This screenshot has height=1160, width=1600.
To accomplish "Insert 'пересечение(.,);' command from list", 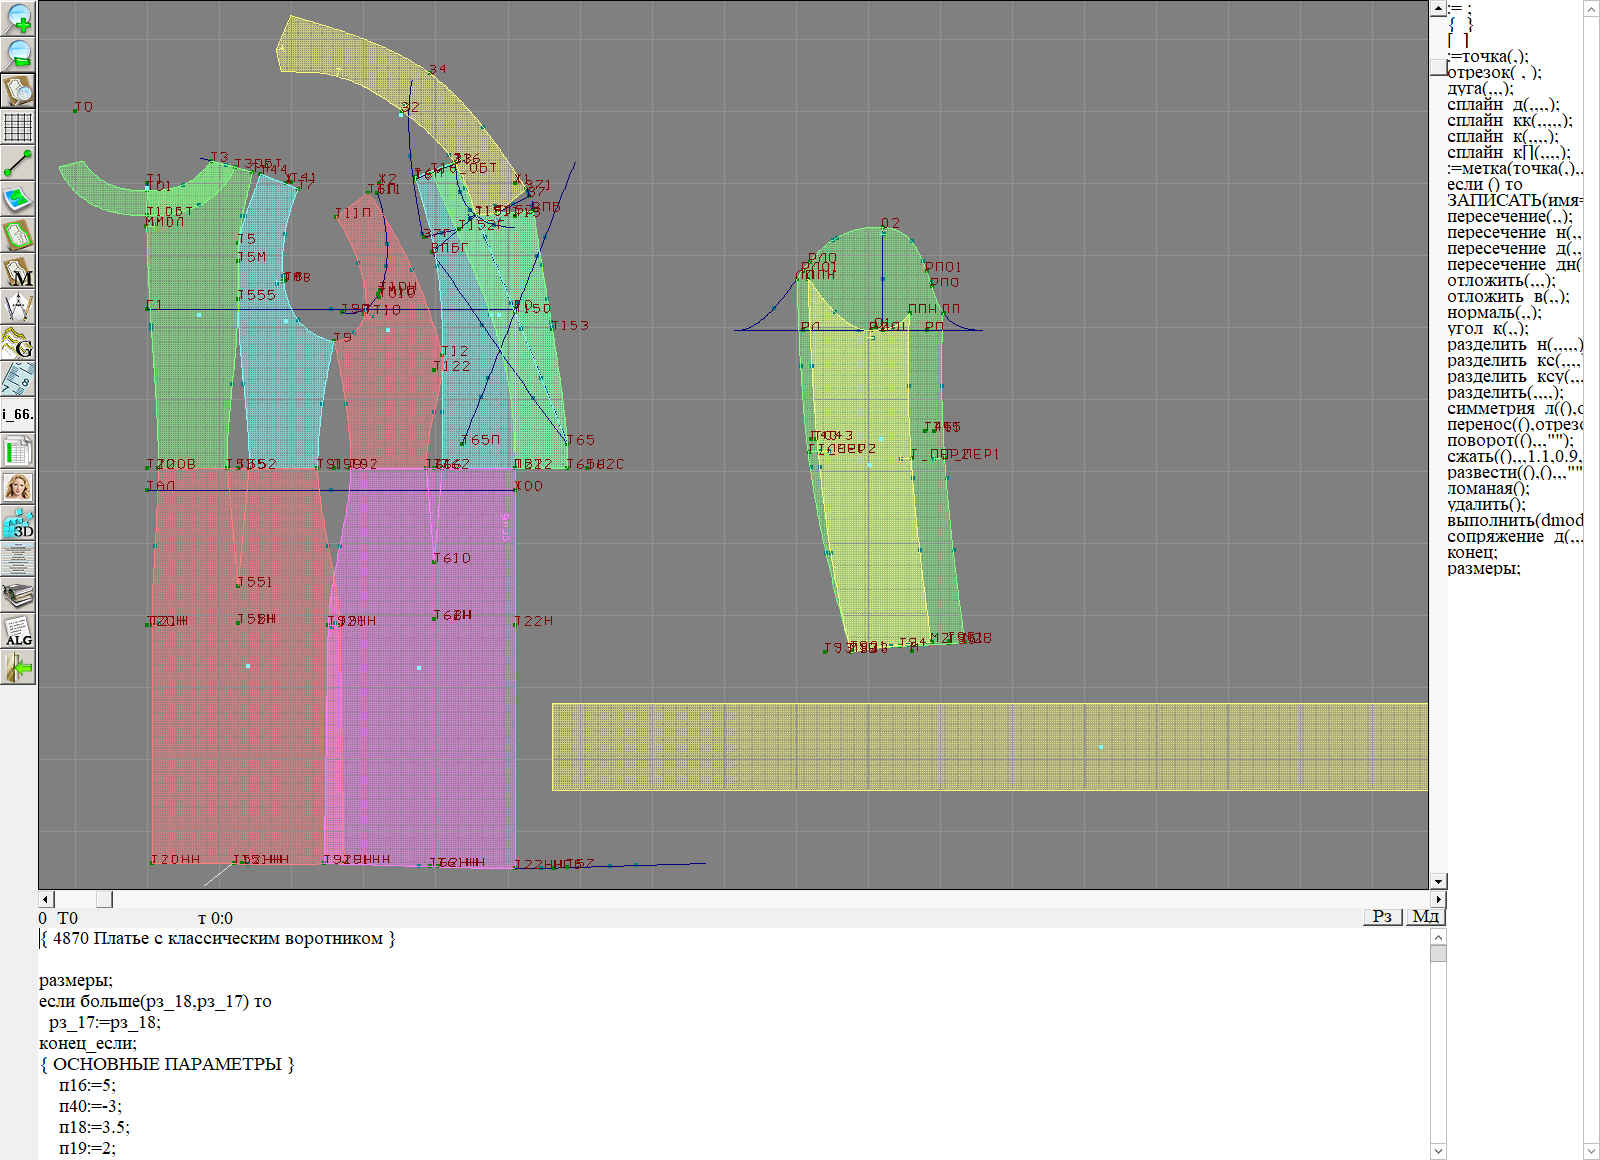I will pyautogui.click(x=1509, y=217).
